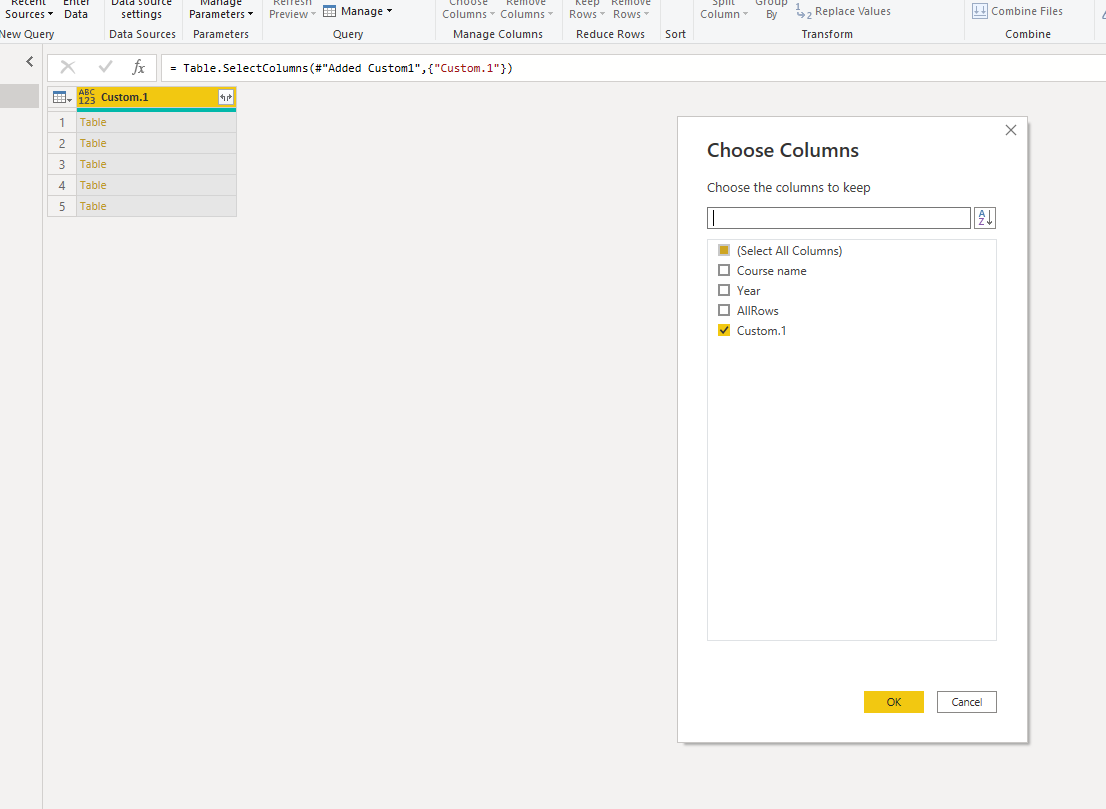Open Recent Sources dropdown

click(29, 9)
